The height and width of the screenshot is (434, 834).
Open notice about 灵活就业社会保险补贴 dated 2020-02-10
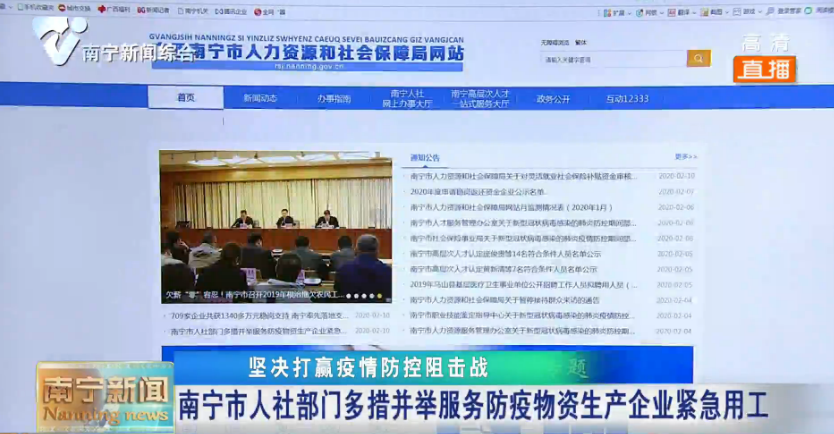coord(523,176)
